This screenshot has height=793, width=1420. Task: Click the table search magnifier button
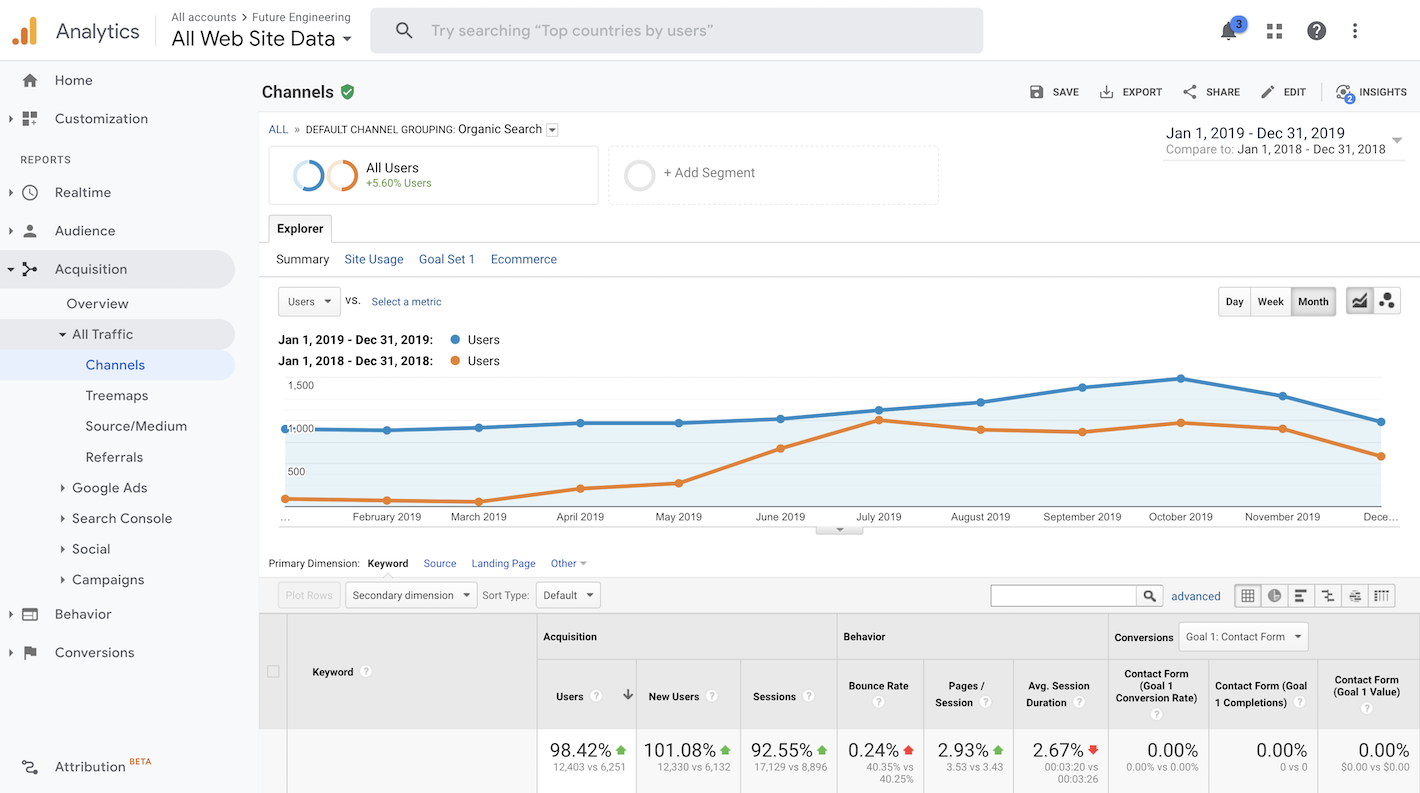click(1151, 596)
